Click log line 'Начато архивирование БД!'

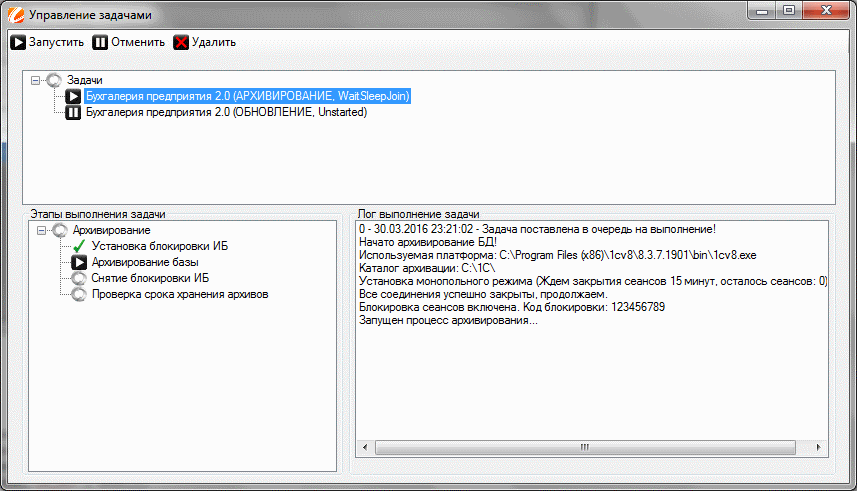pyautogui.click(x=428, y=242)
